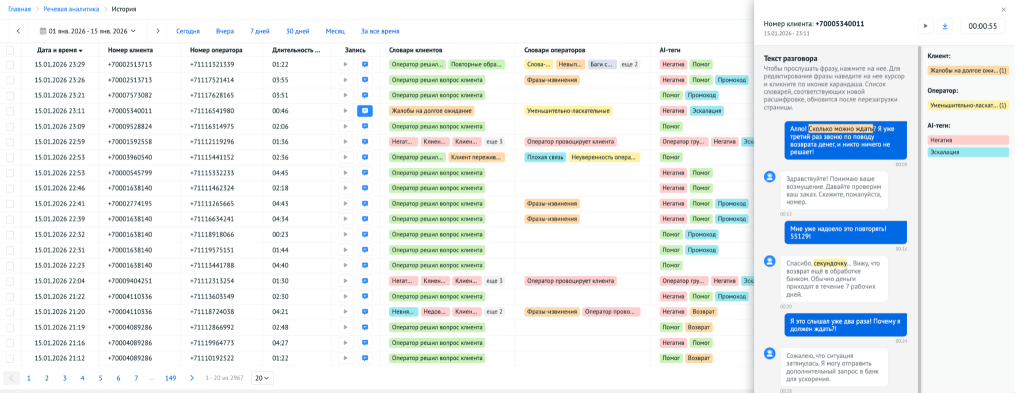The height and width of the screenshot is (393, 1024).
Task: Open transcript icon for call at 23:09
Action: (365, 127)
